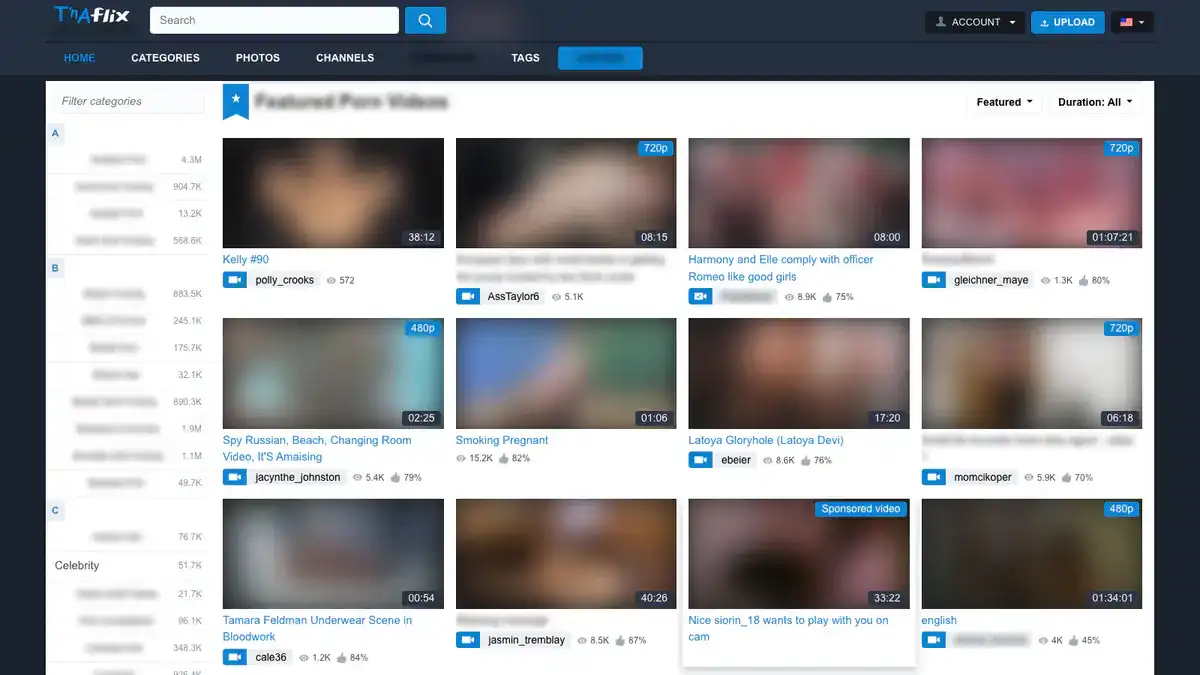This screenshot has width=1200, height=675.
Task: Click the eye icon beside 572 views
Action: [x=332, y=281]
